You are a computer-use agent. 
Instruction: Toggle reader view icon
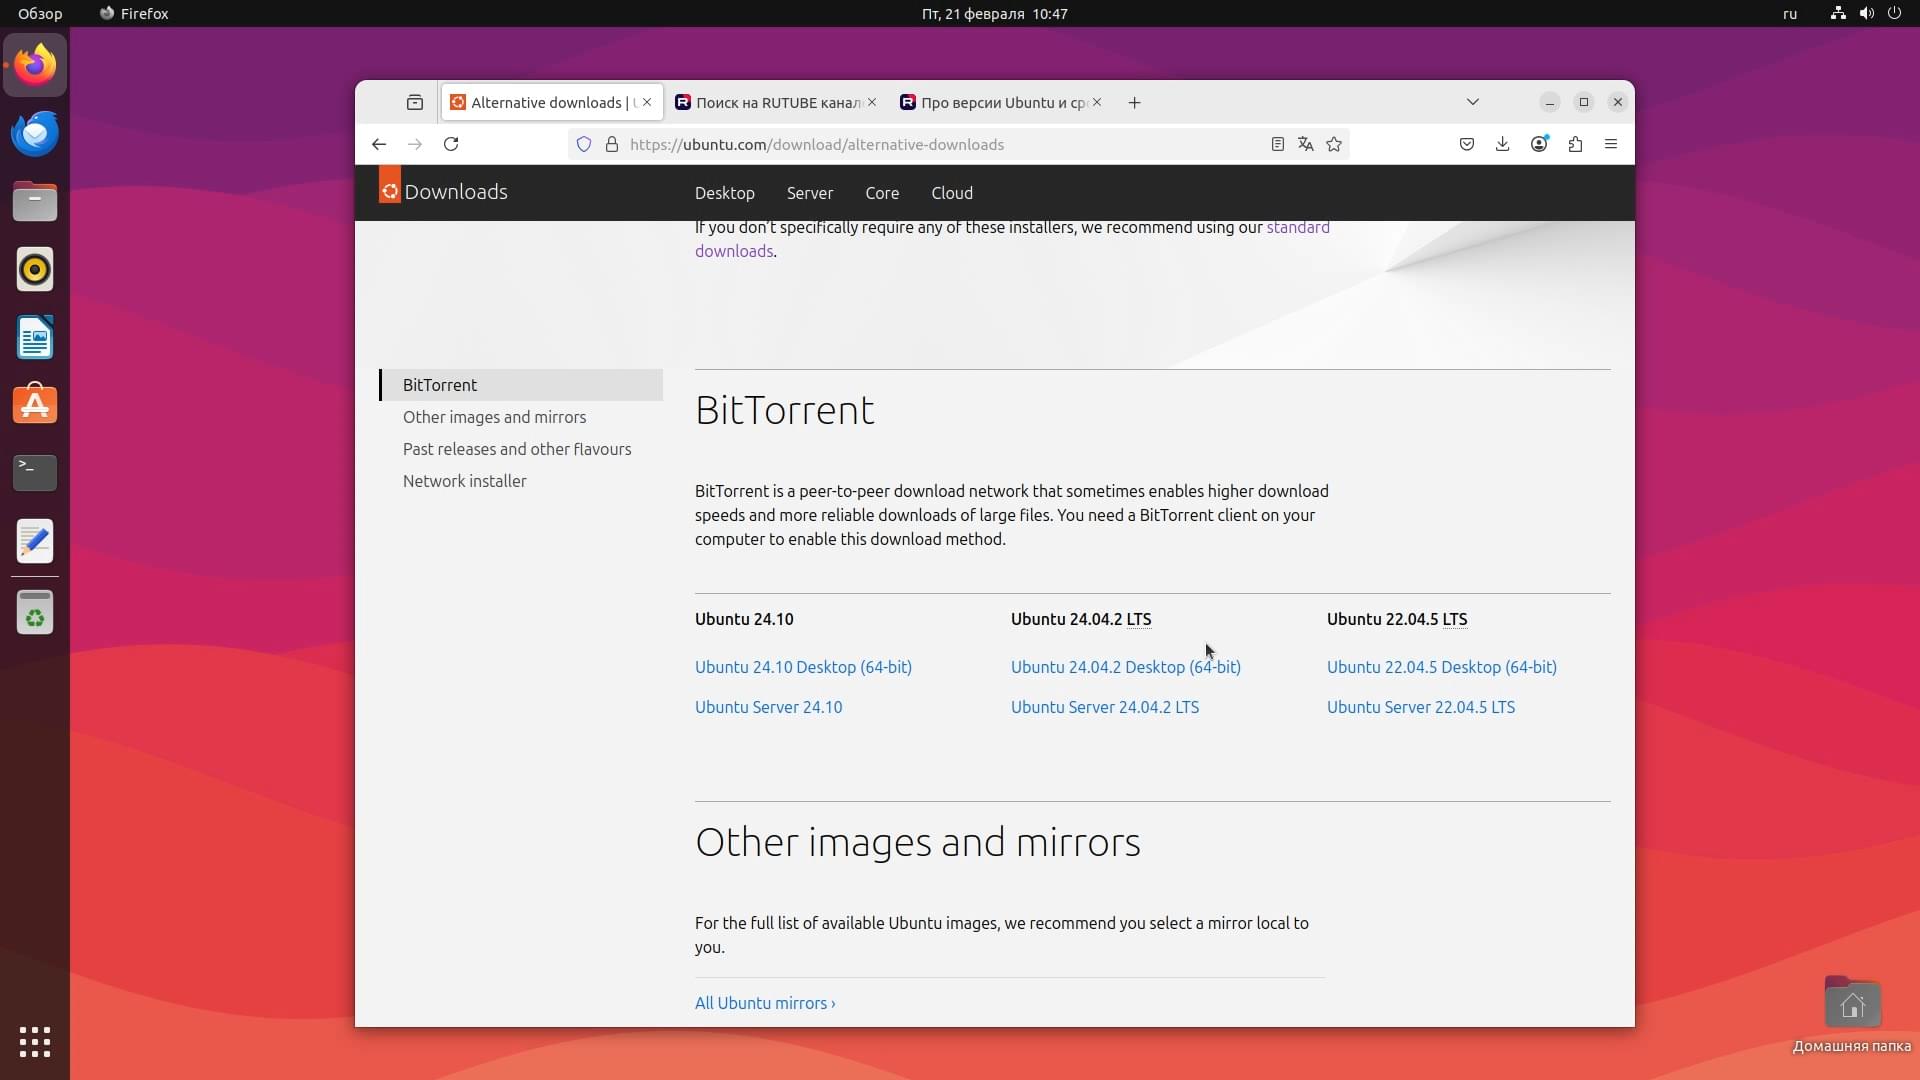coord(1277,144)
